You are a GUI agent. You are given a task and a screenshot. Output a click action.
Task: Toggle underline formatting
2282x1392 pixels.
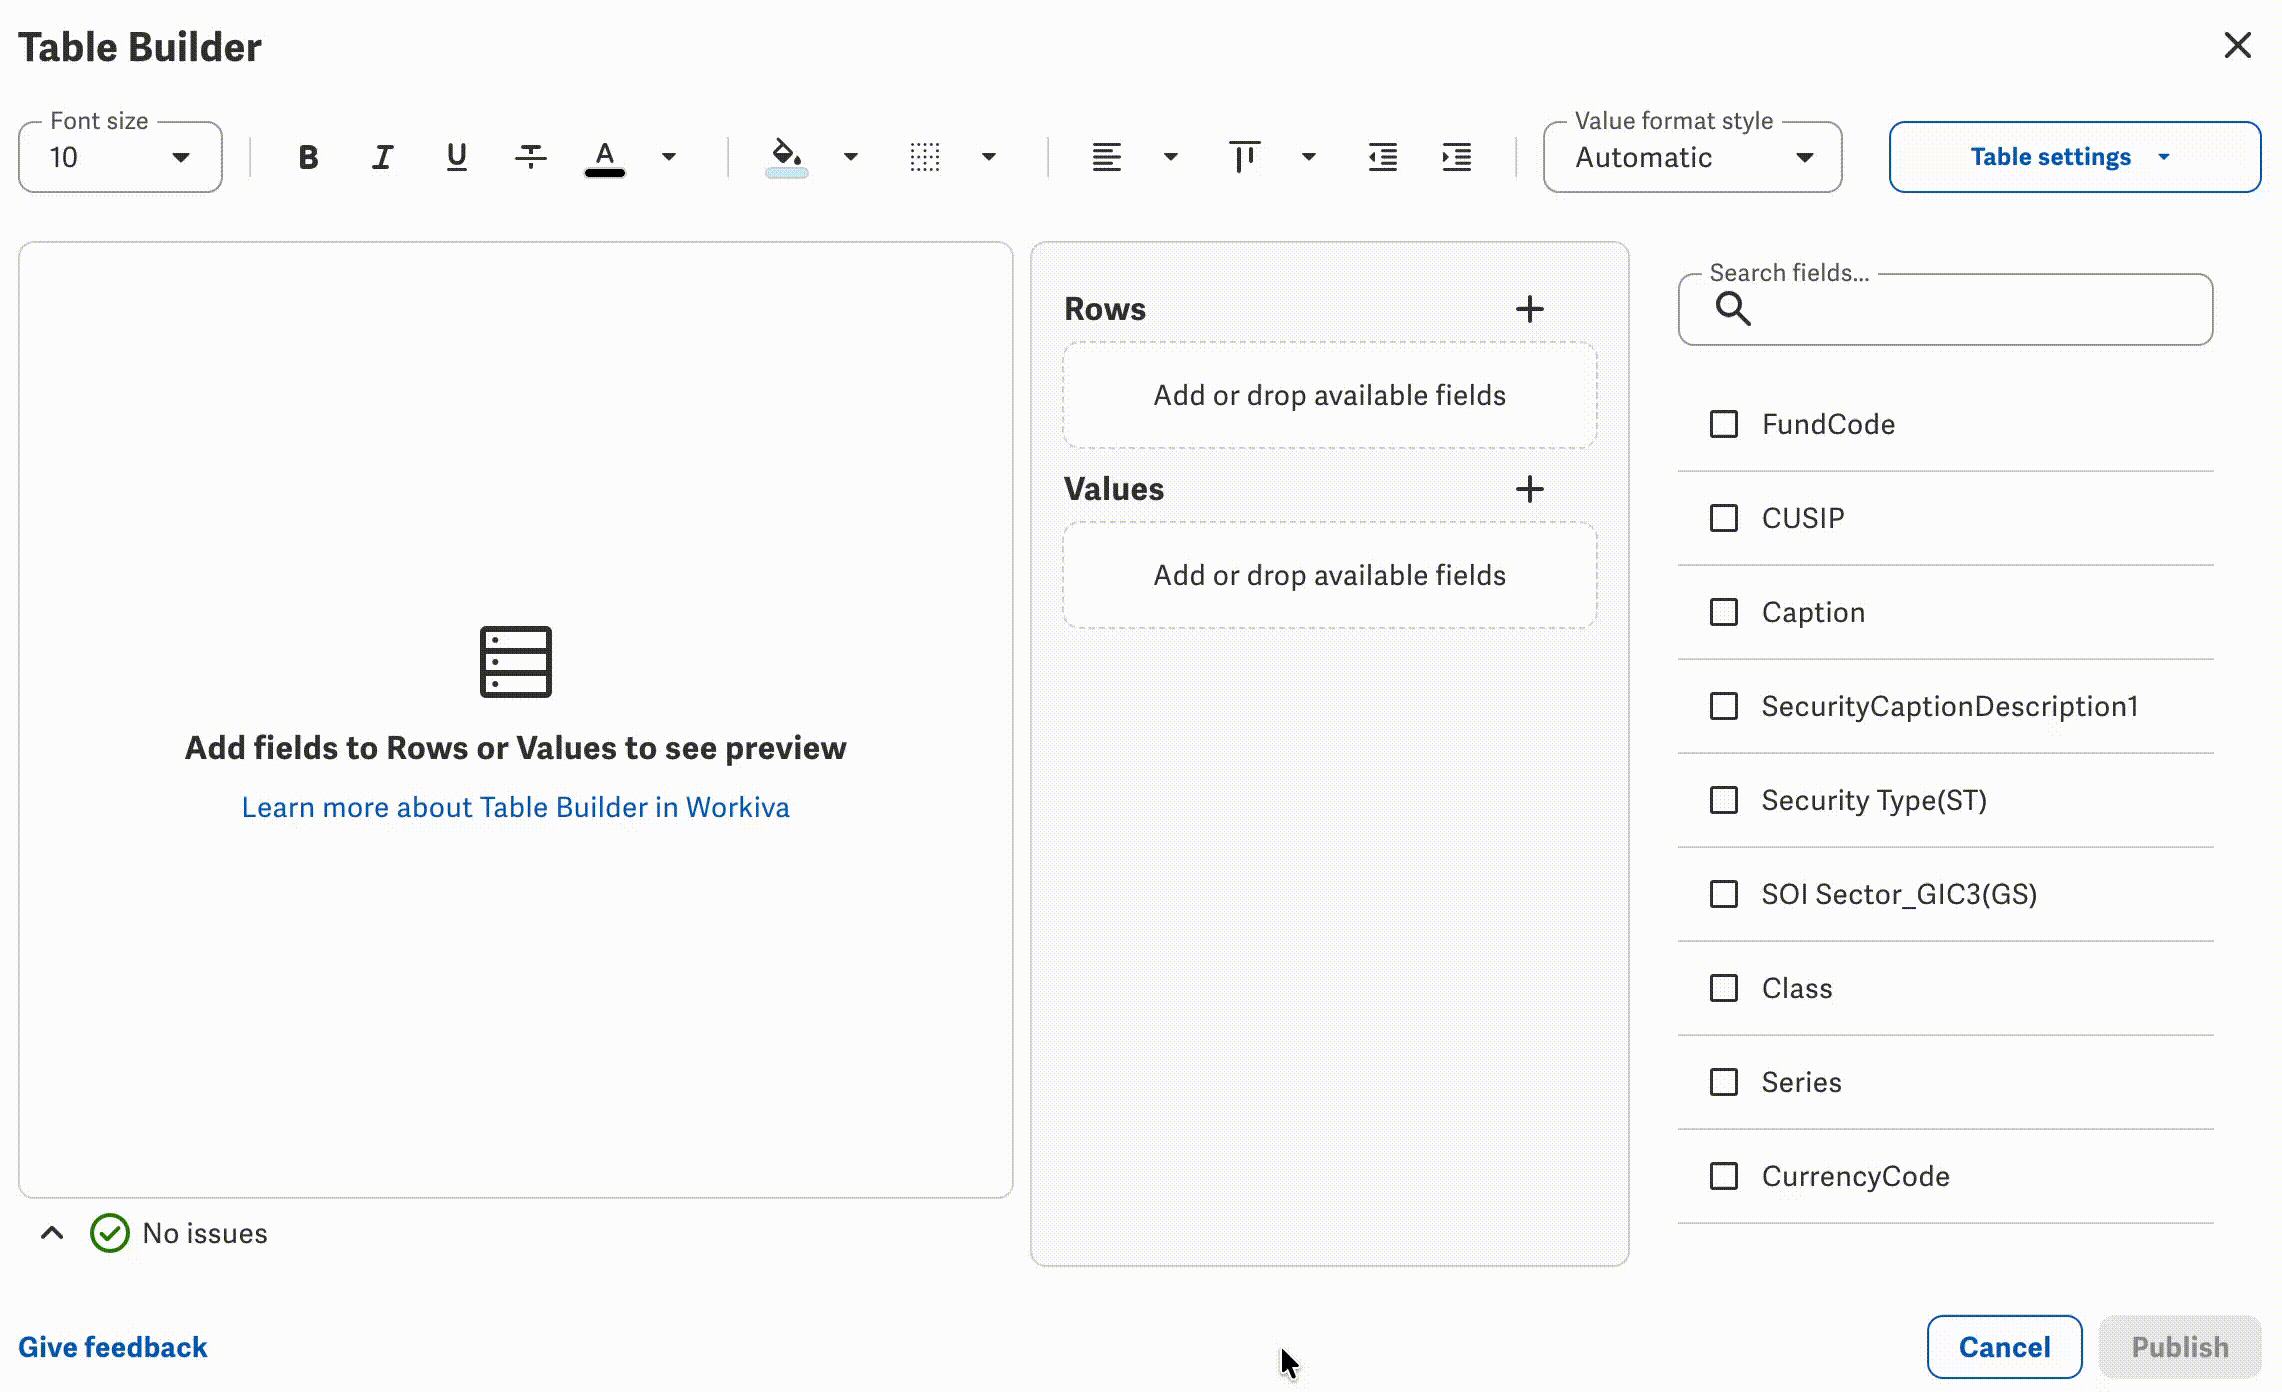click(x=456, y=157)
